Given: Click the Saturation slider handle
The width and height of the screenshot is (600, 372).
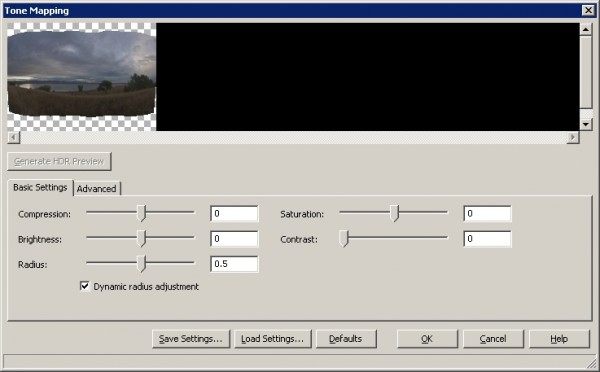Looking at the screenshot, I should pyautogui.click(x=395, y=213).
